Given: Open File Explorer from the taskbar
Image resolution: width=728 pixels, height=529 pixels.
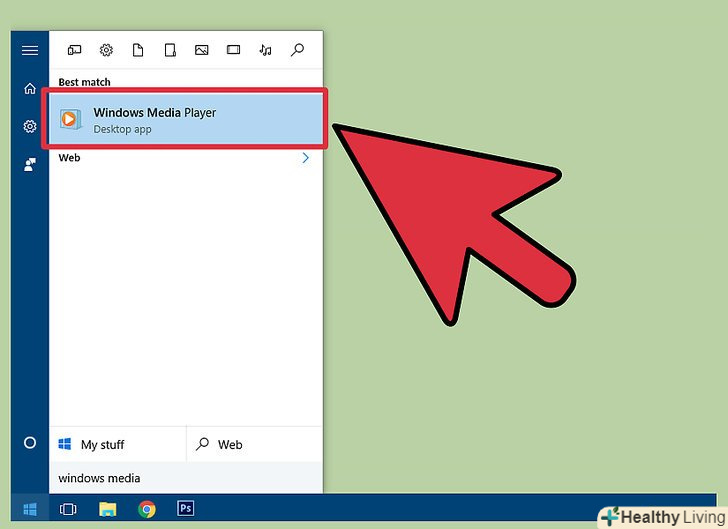Looking at the screenshot, I should 108,509.
